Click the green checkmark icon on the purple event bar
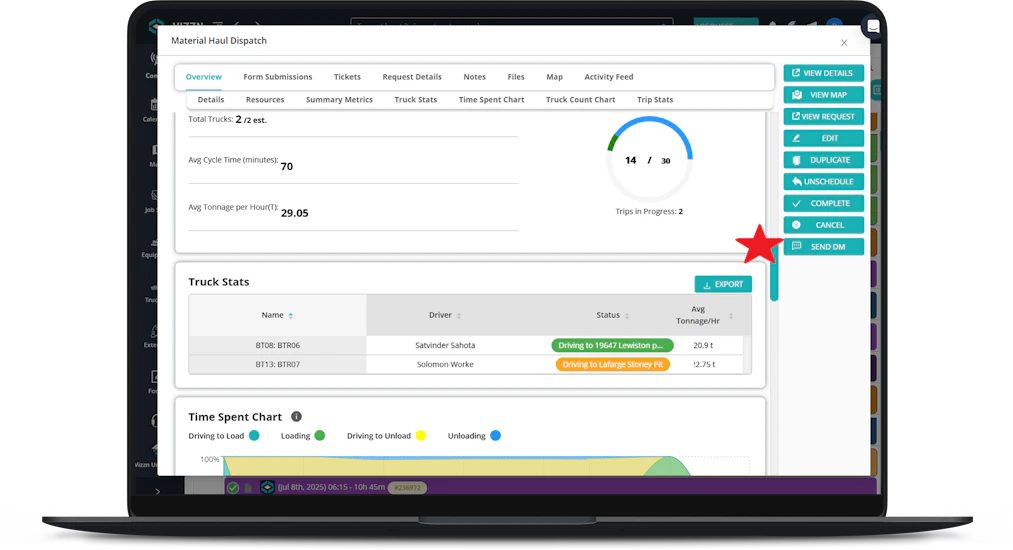The width and height of the screenshot is (1013, 550). (233, 488)
